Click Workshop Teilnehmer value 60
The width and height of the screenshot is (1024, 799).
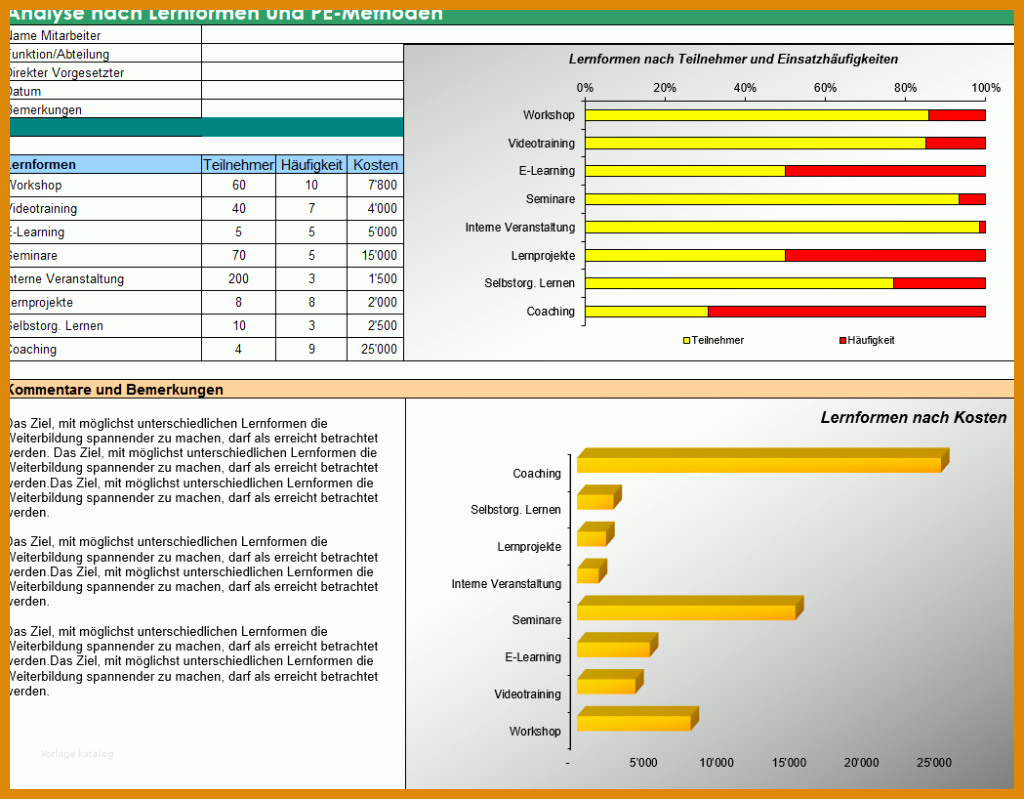(238, 185)
